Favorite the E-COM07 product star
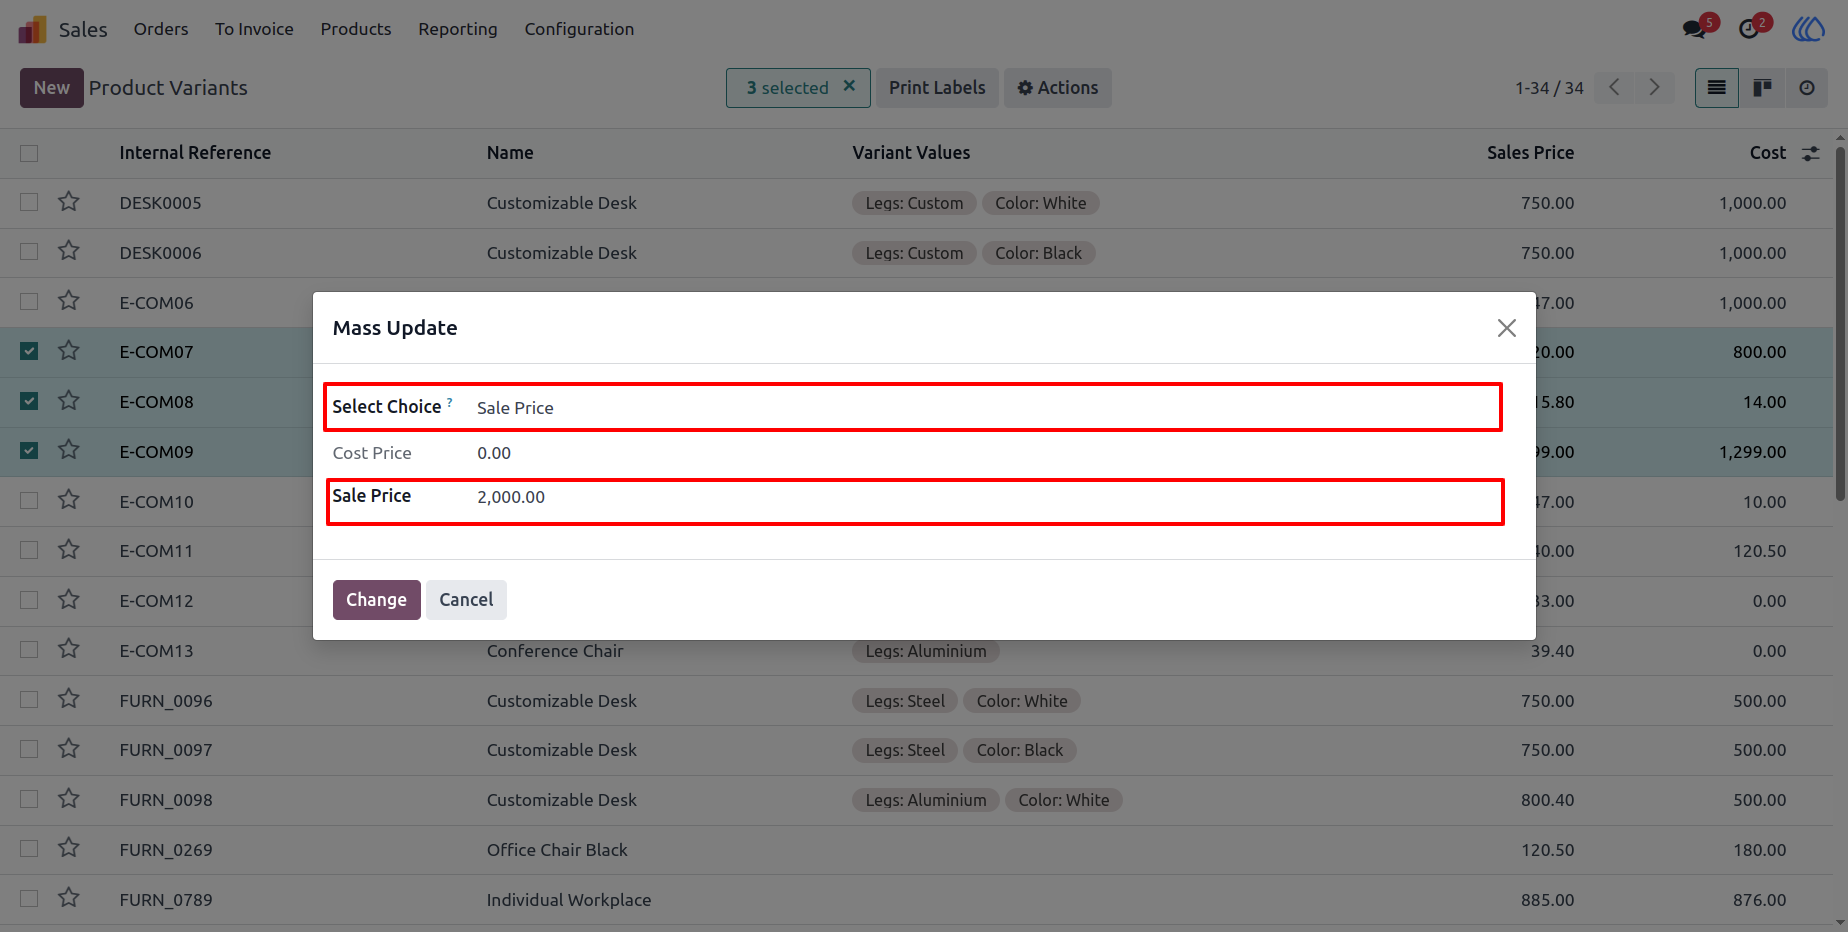Viewport: 1848px width, 932px height. click(69, 351)
